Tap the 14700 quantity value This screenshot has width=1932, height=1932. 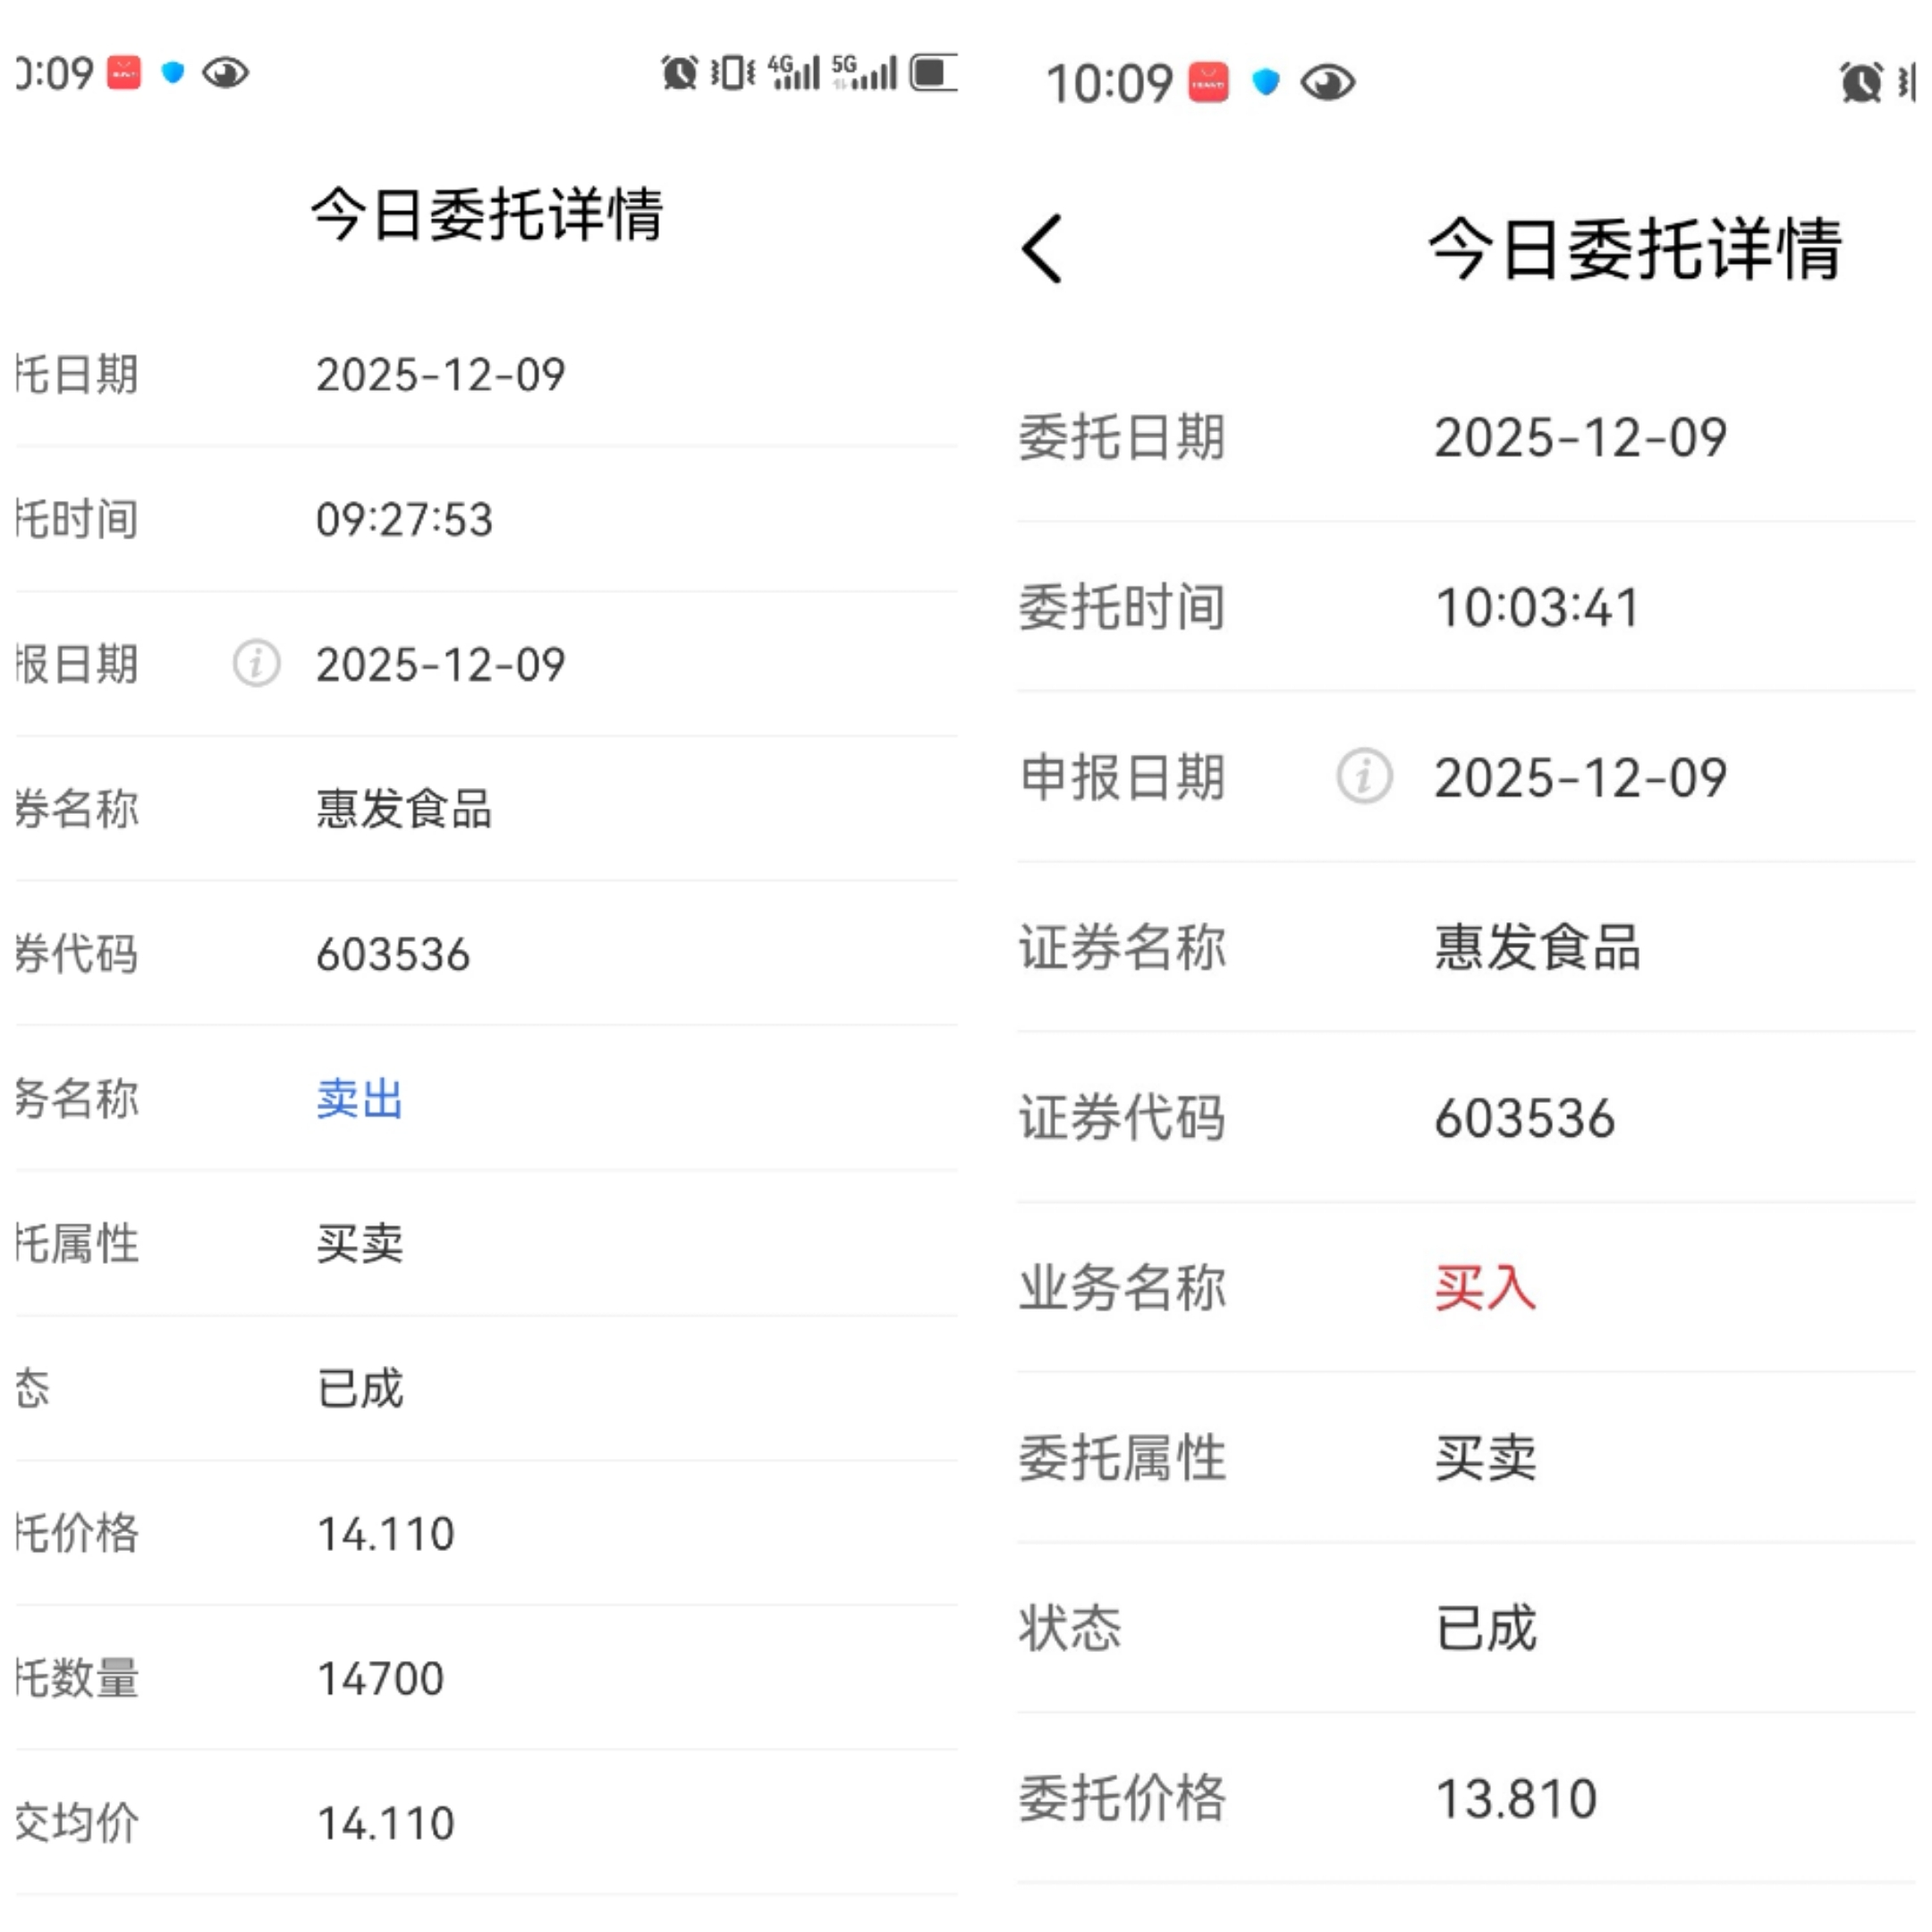[380, 1678]
